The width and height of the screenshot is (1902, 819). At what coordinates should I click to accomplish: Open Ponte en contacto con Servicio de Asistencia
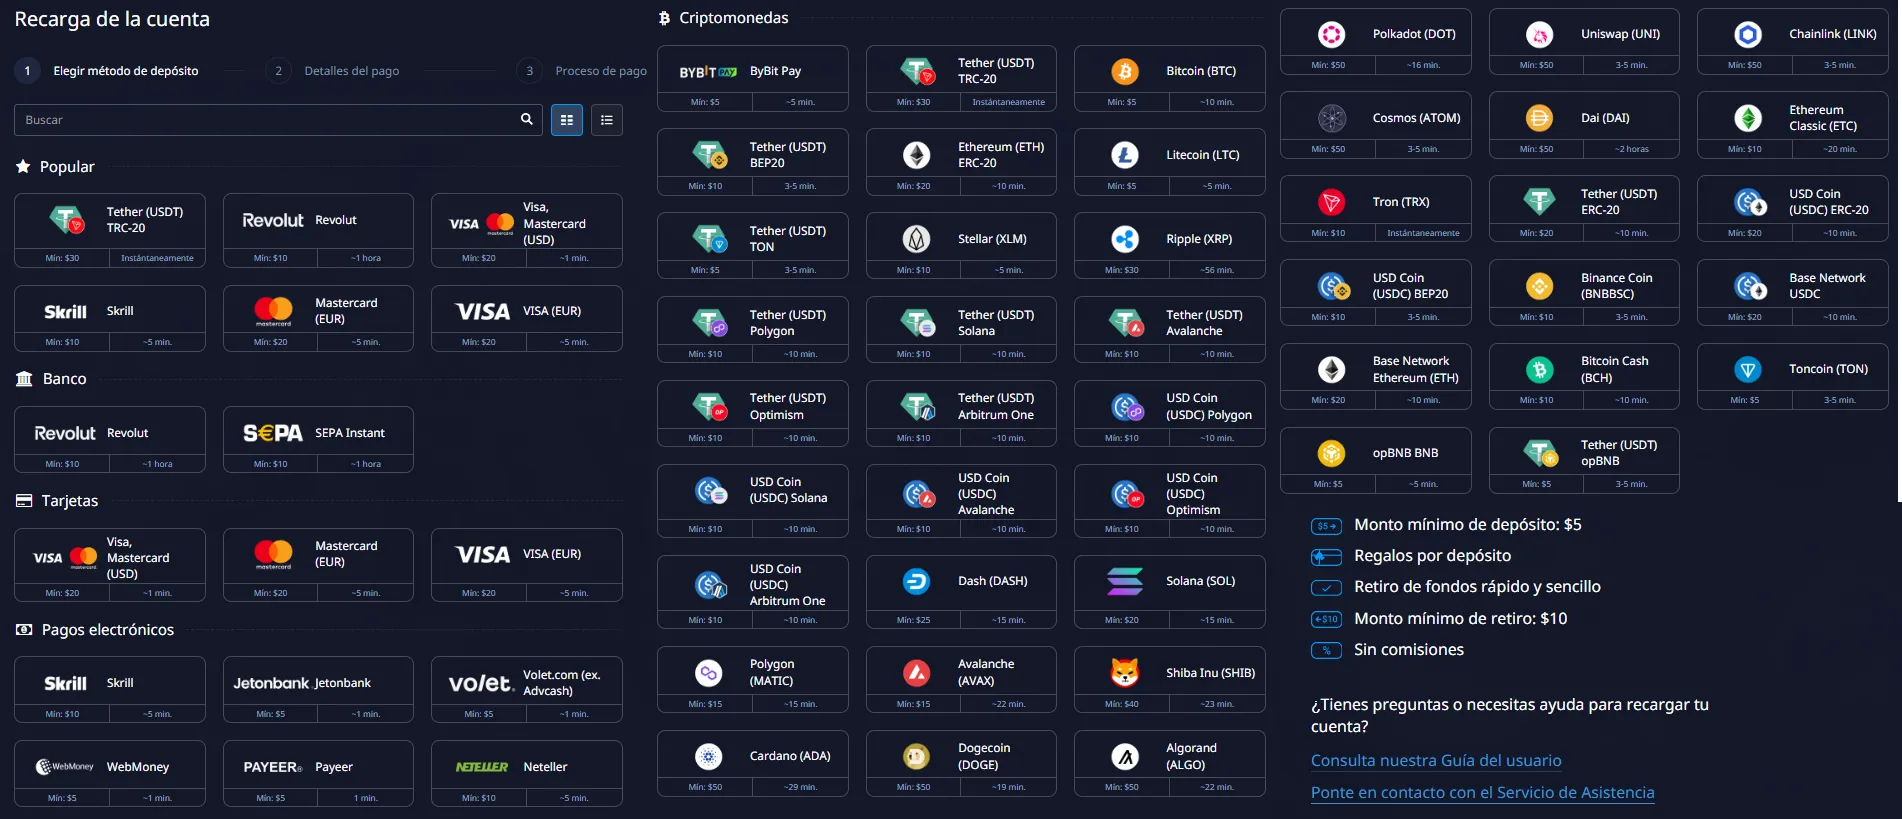(x=1483, y=793)
